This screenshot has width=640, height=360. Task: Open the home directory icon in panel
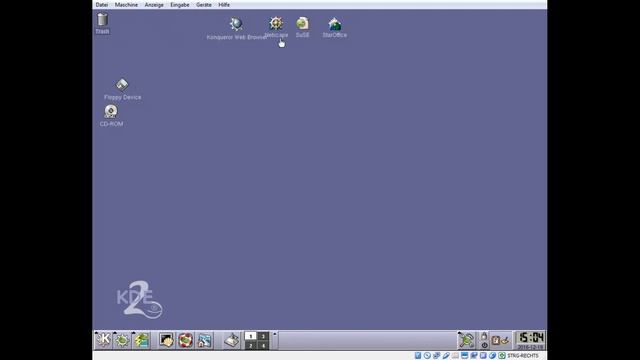point(204,340)
